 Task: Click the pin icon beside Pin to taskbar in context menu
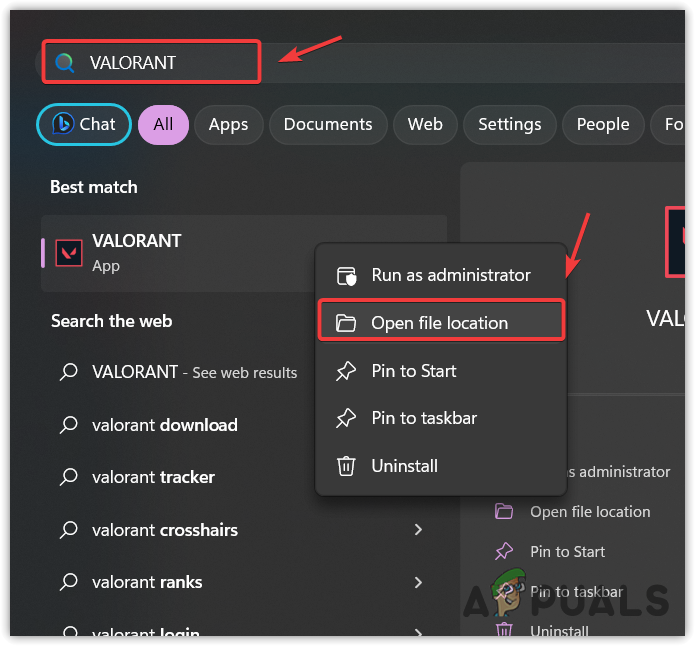point(346,418)
